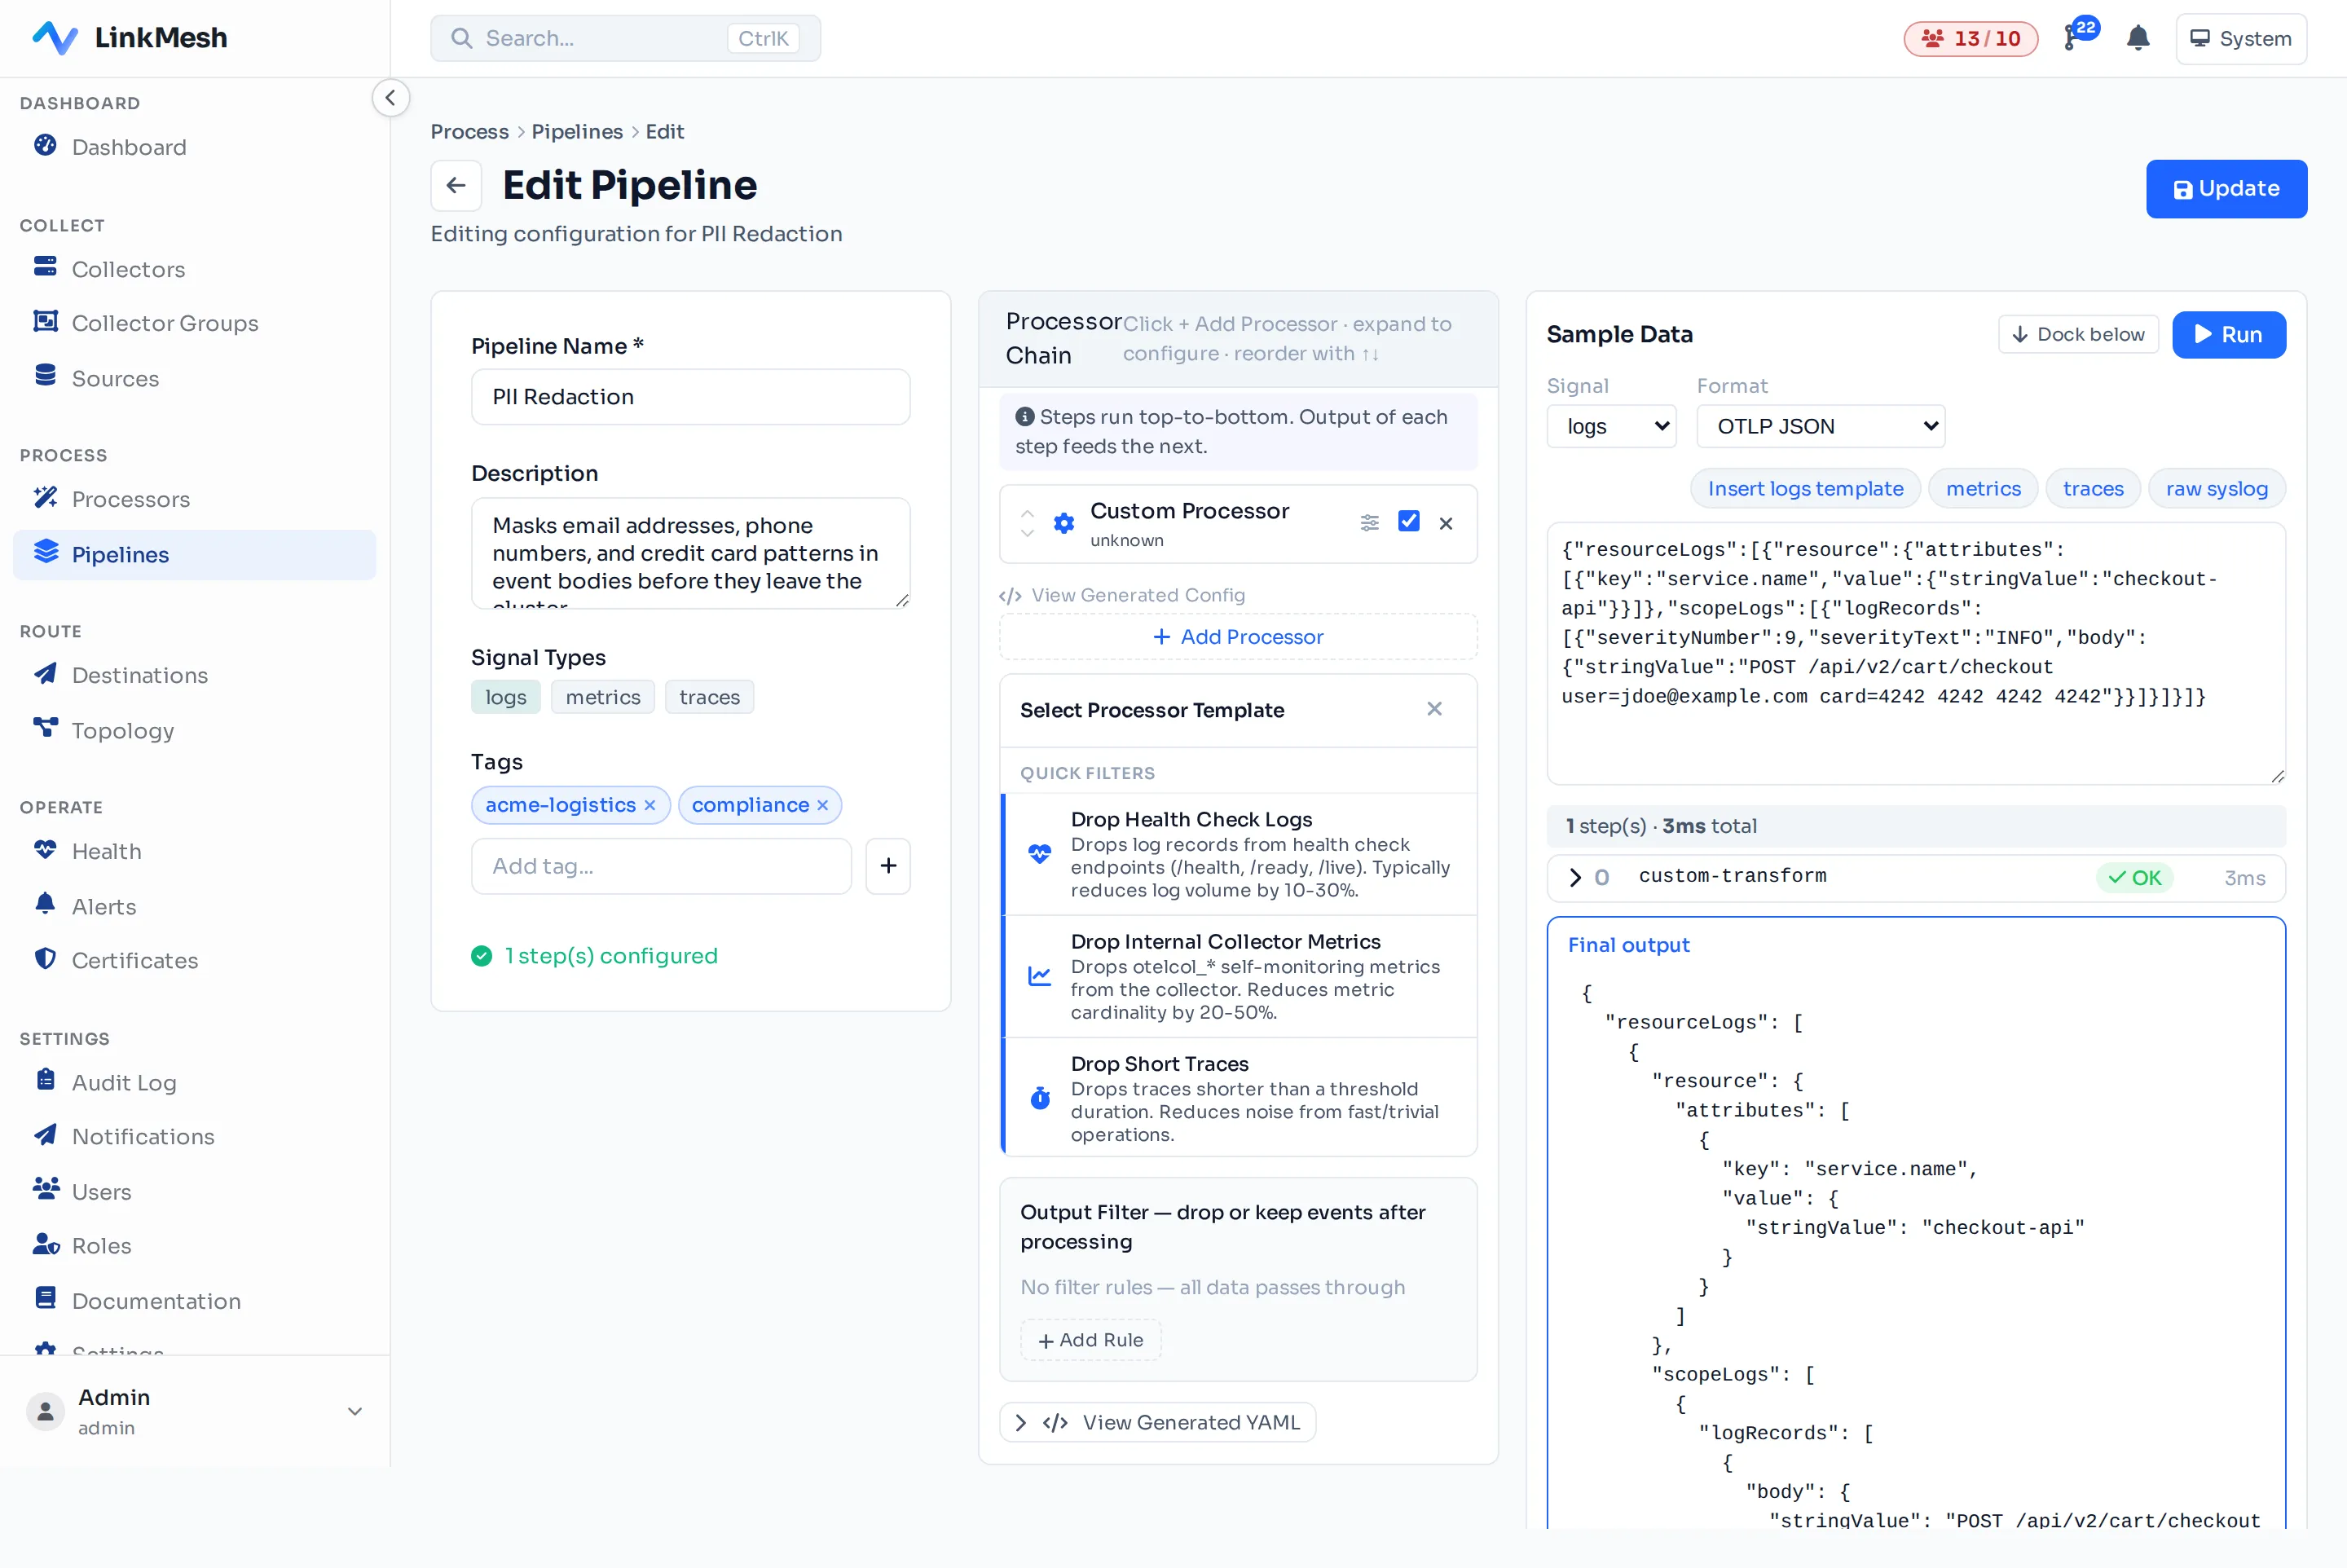Viewport: 2347px width, 1568px height.
Task: Open Dashboard in the sidebar
Action: (x=195, y=147)
